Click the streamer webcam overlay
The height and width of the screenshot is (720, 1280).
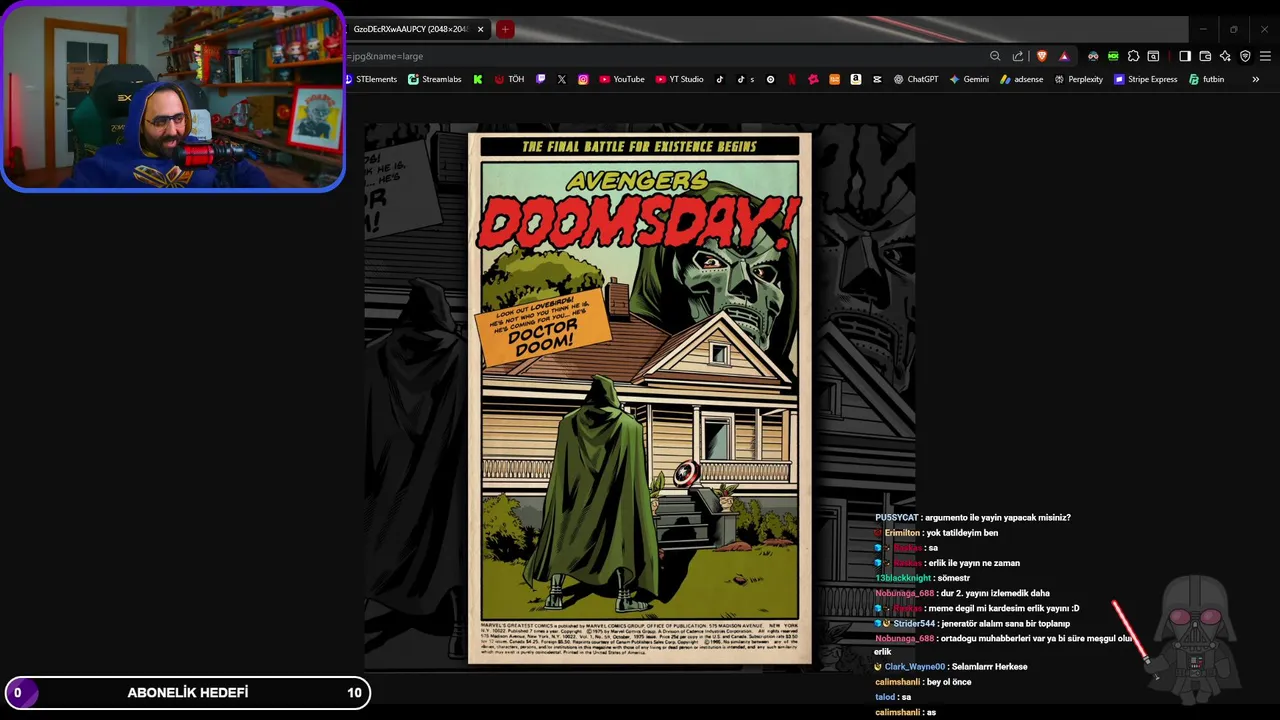pyautogui.click(x=173, y=96)
